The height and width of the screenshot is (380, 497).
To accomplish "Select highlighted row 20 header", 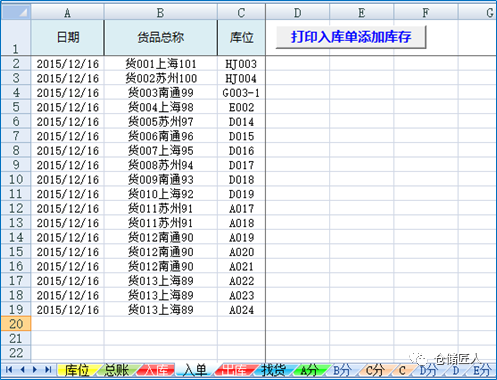I will [16, 324].
